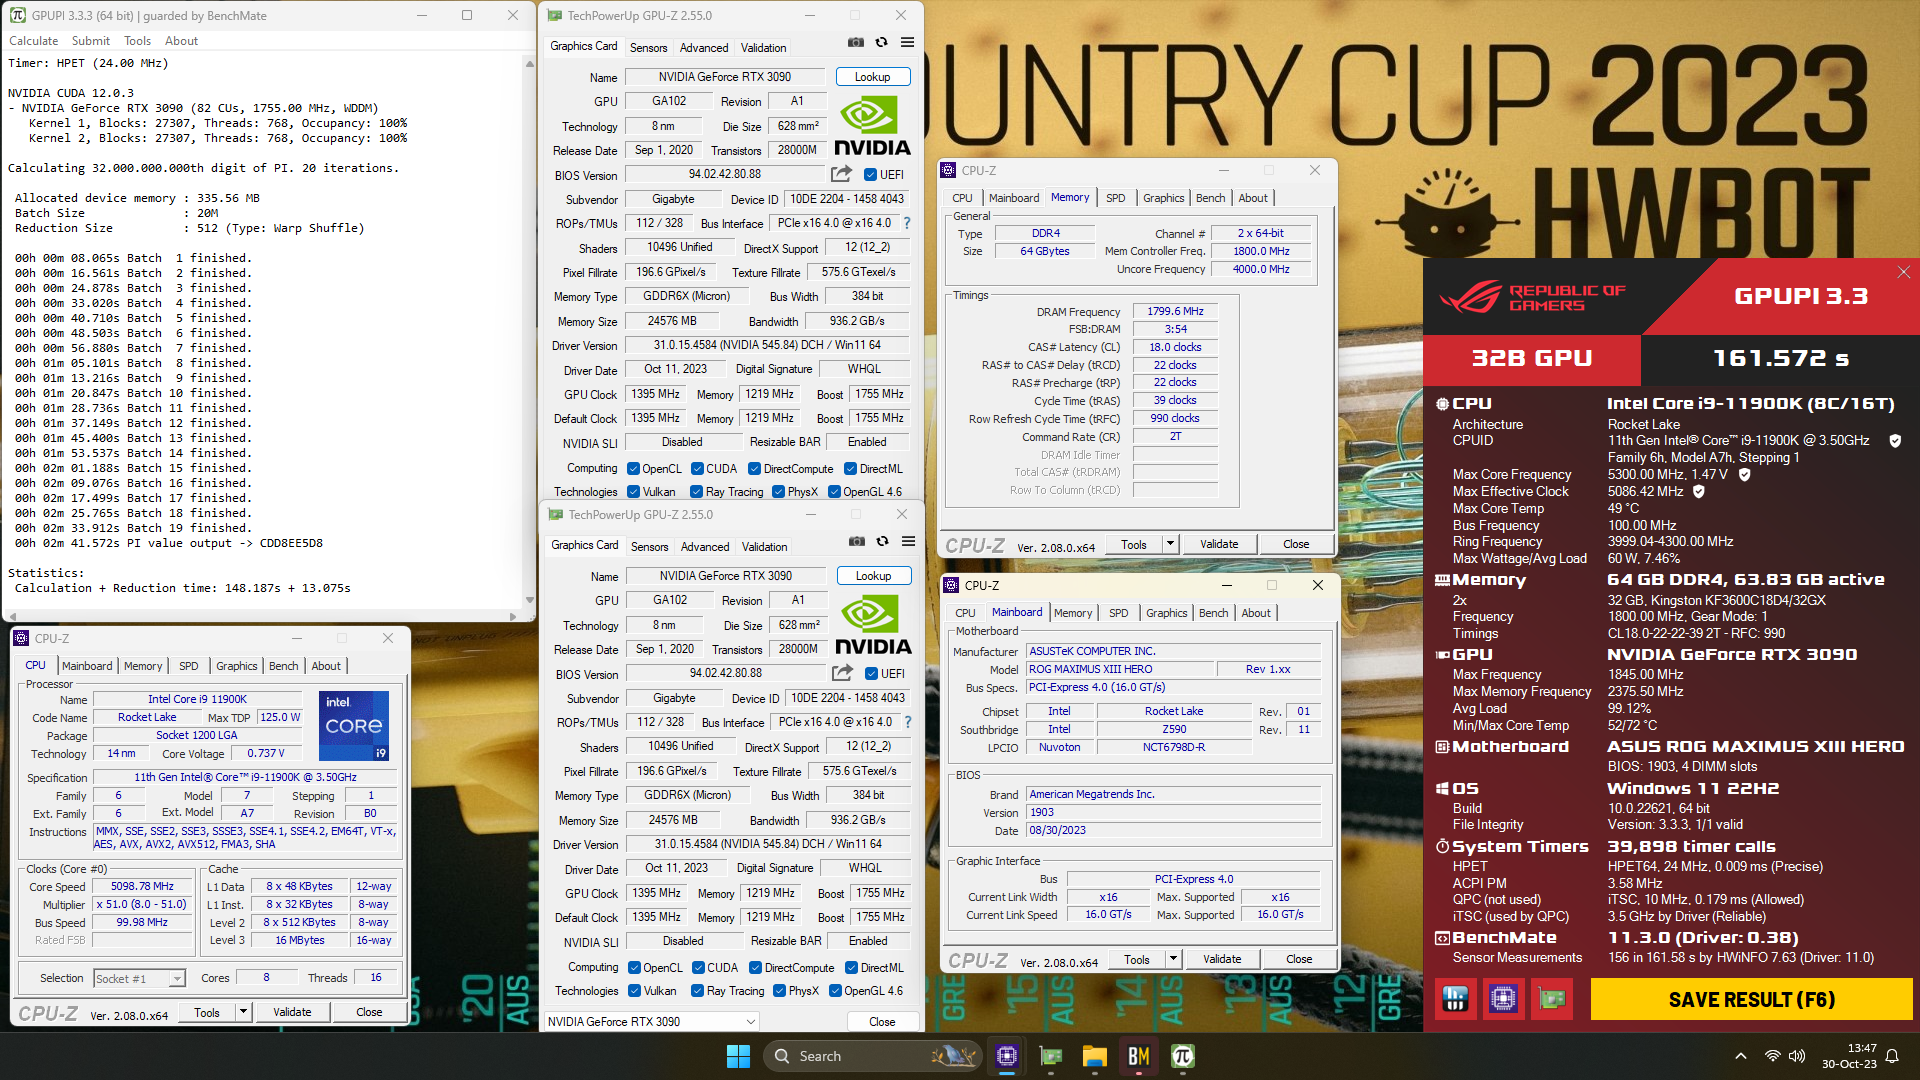Click the HWiNFO icon in the BenchMate panel

pos(1455,998)
